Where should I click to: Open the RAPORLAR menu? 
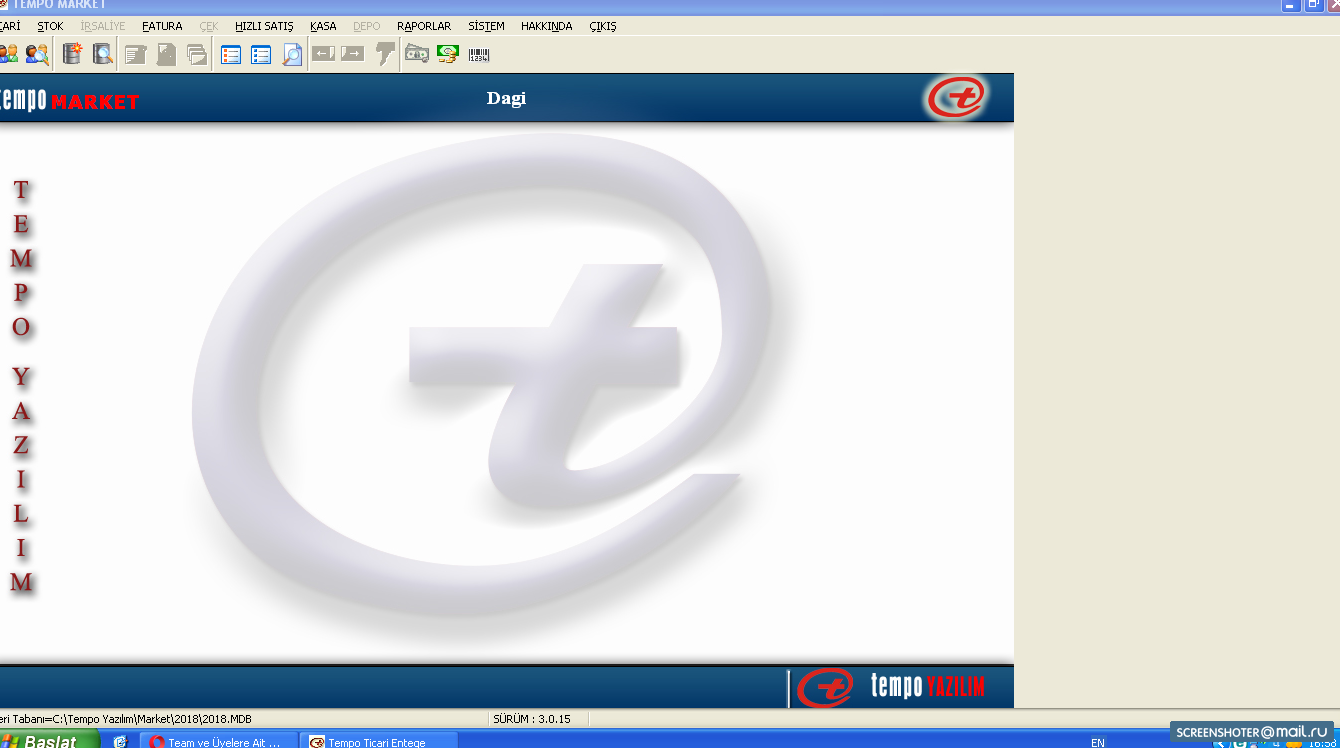[424, 26]
